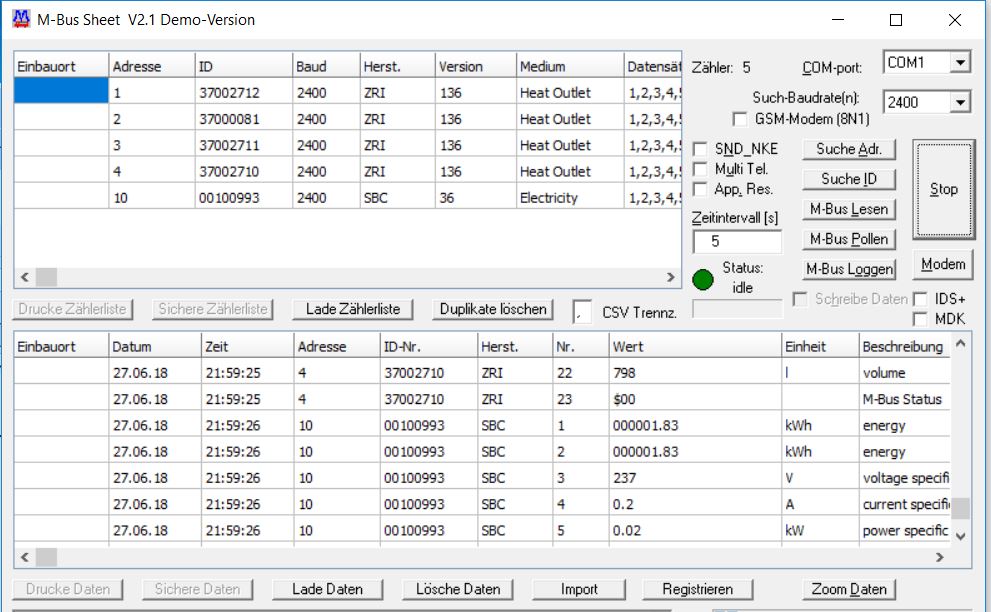Click the meter list horizontal scrollbar thumb
Screen dimensions: 991x612
46,277
